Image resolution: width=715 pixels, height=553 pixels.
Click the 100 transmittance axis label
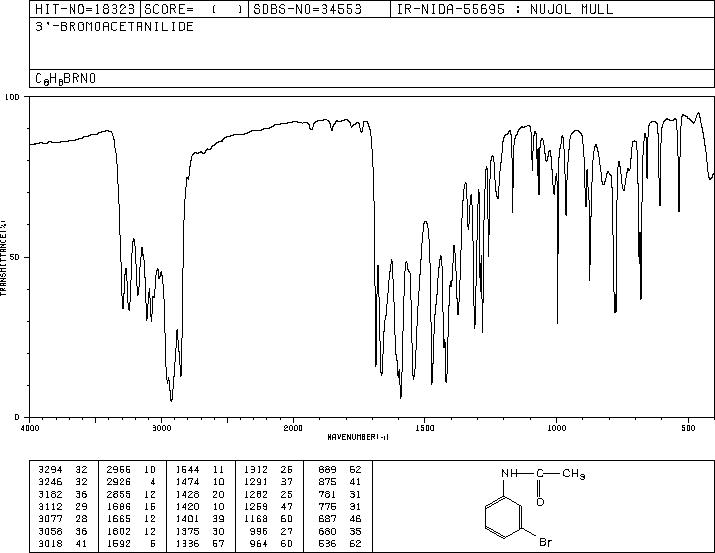pyautogui.click(x=11, y=97)
